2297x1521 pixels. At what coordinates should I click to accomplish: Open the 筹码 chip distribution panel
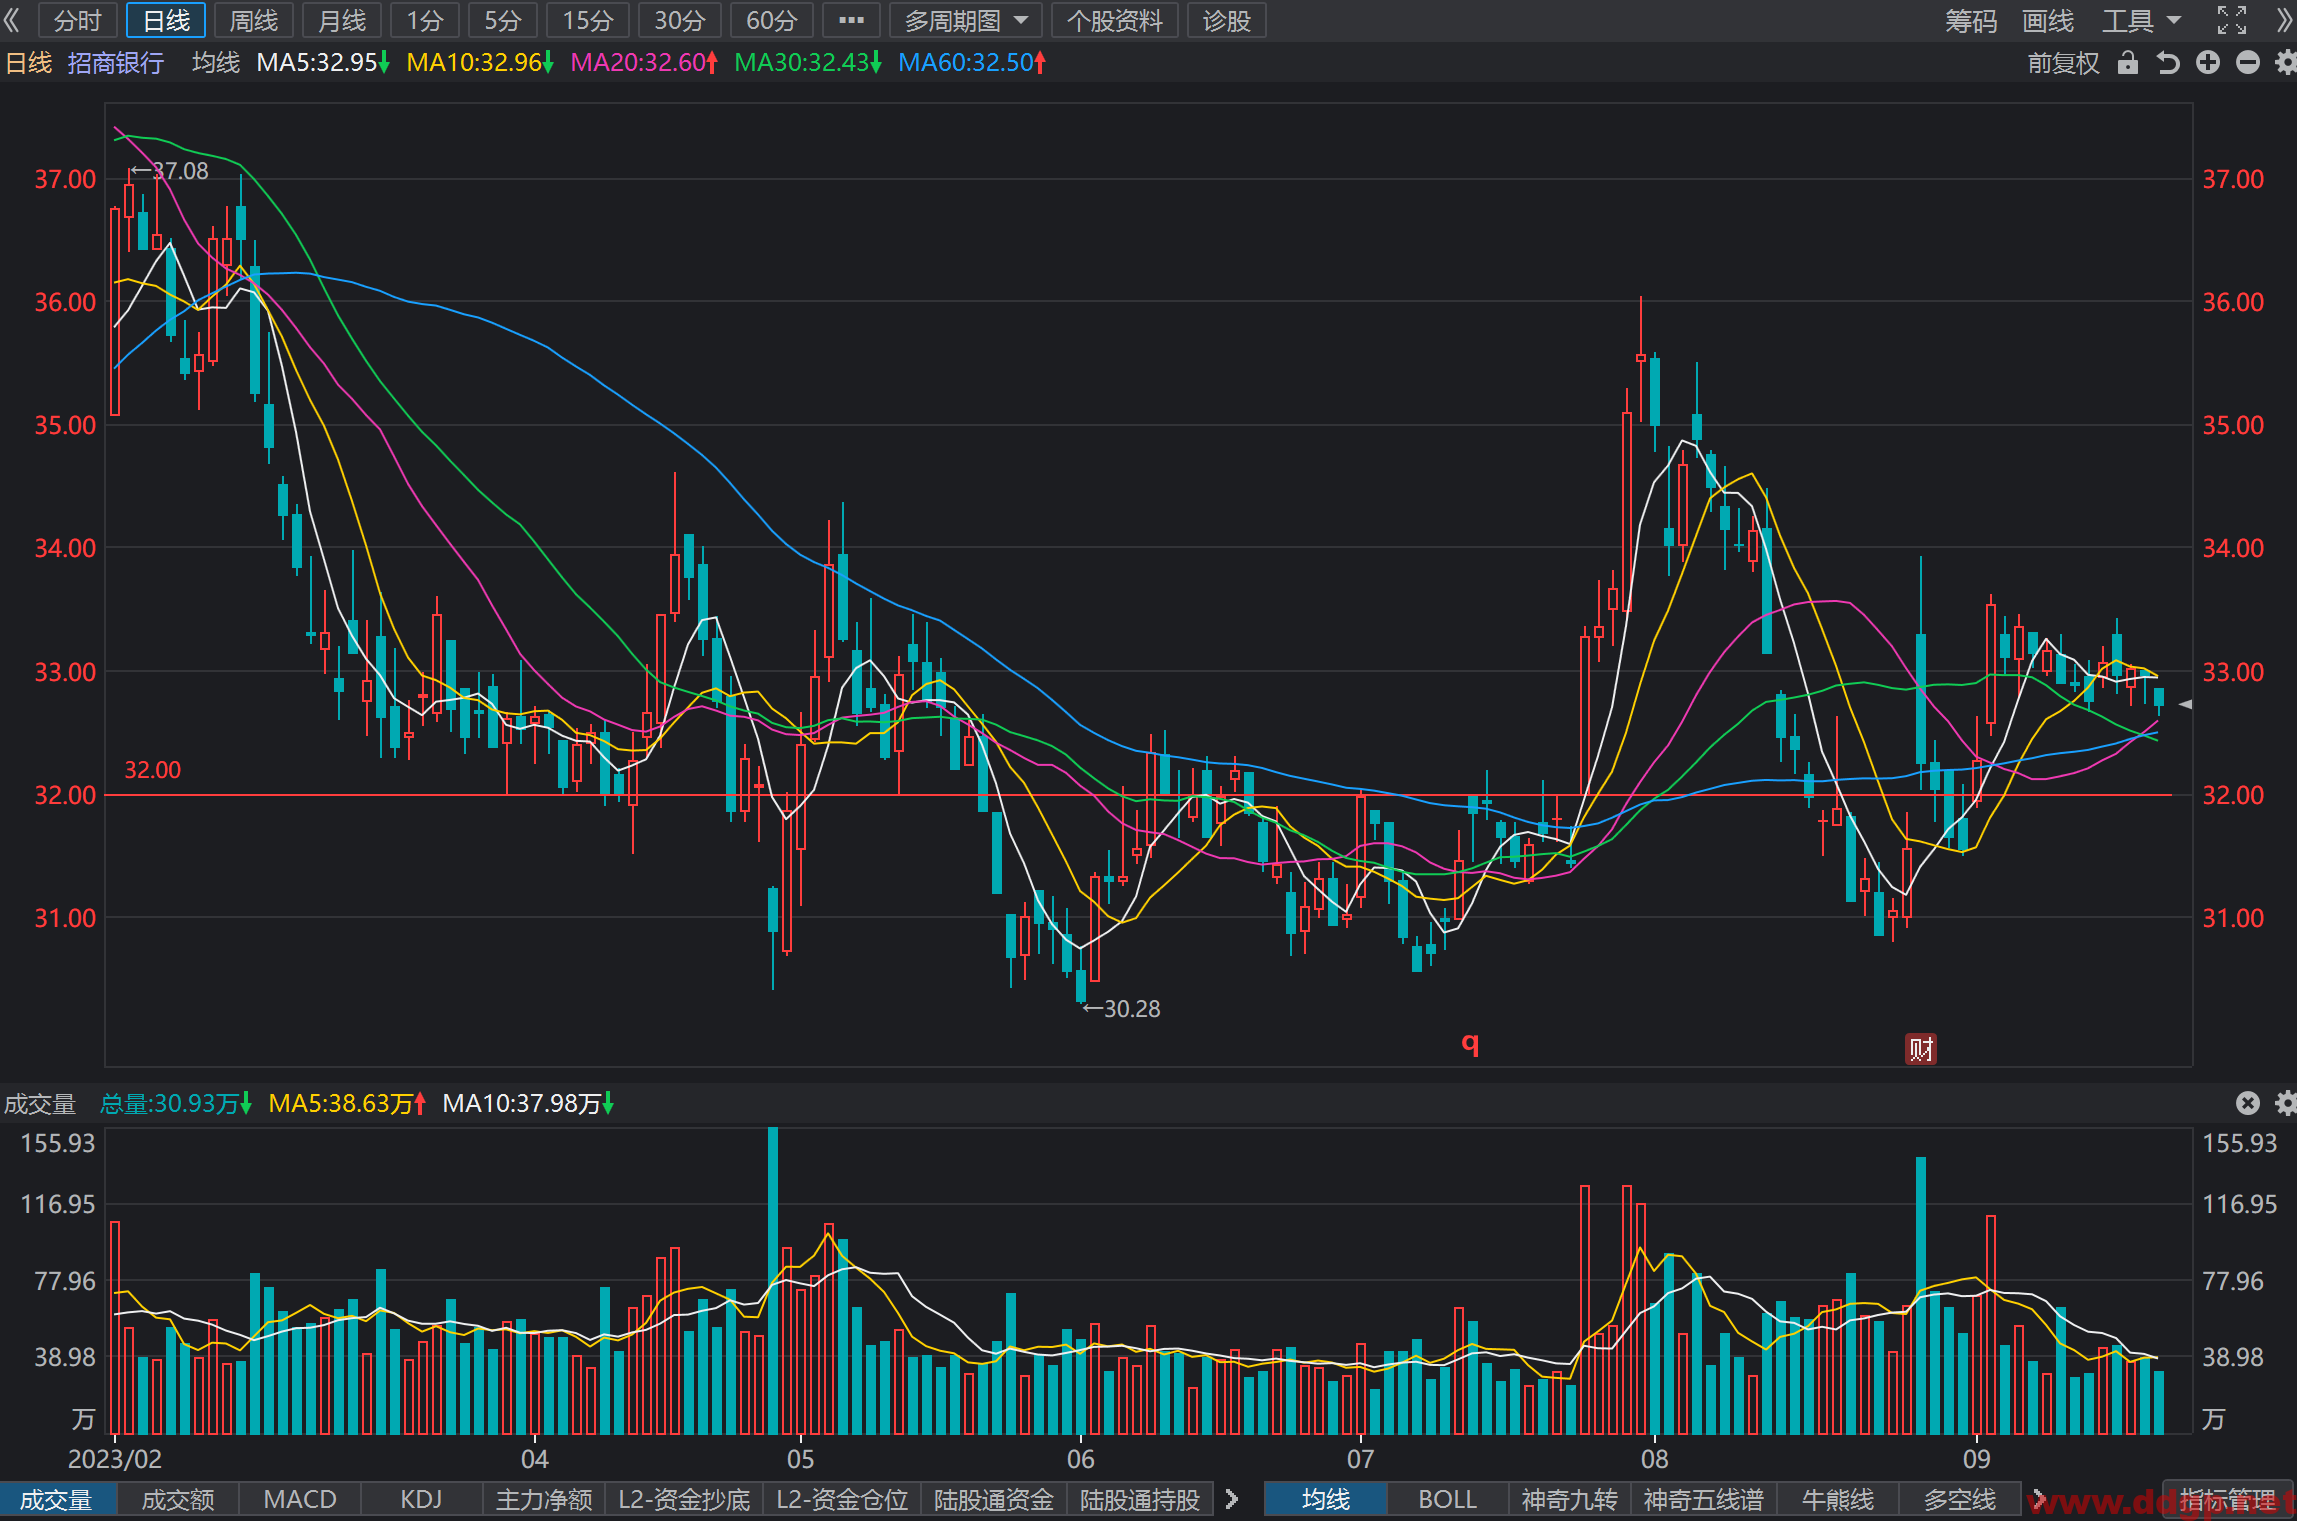1971,20
